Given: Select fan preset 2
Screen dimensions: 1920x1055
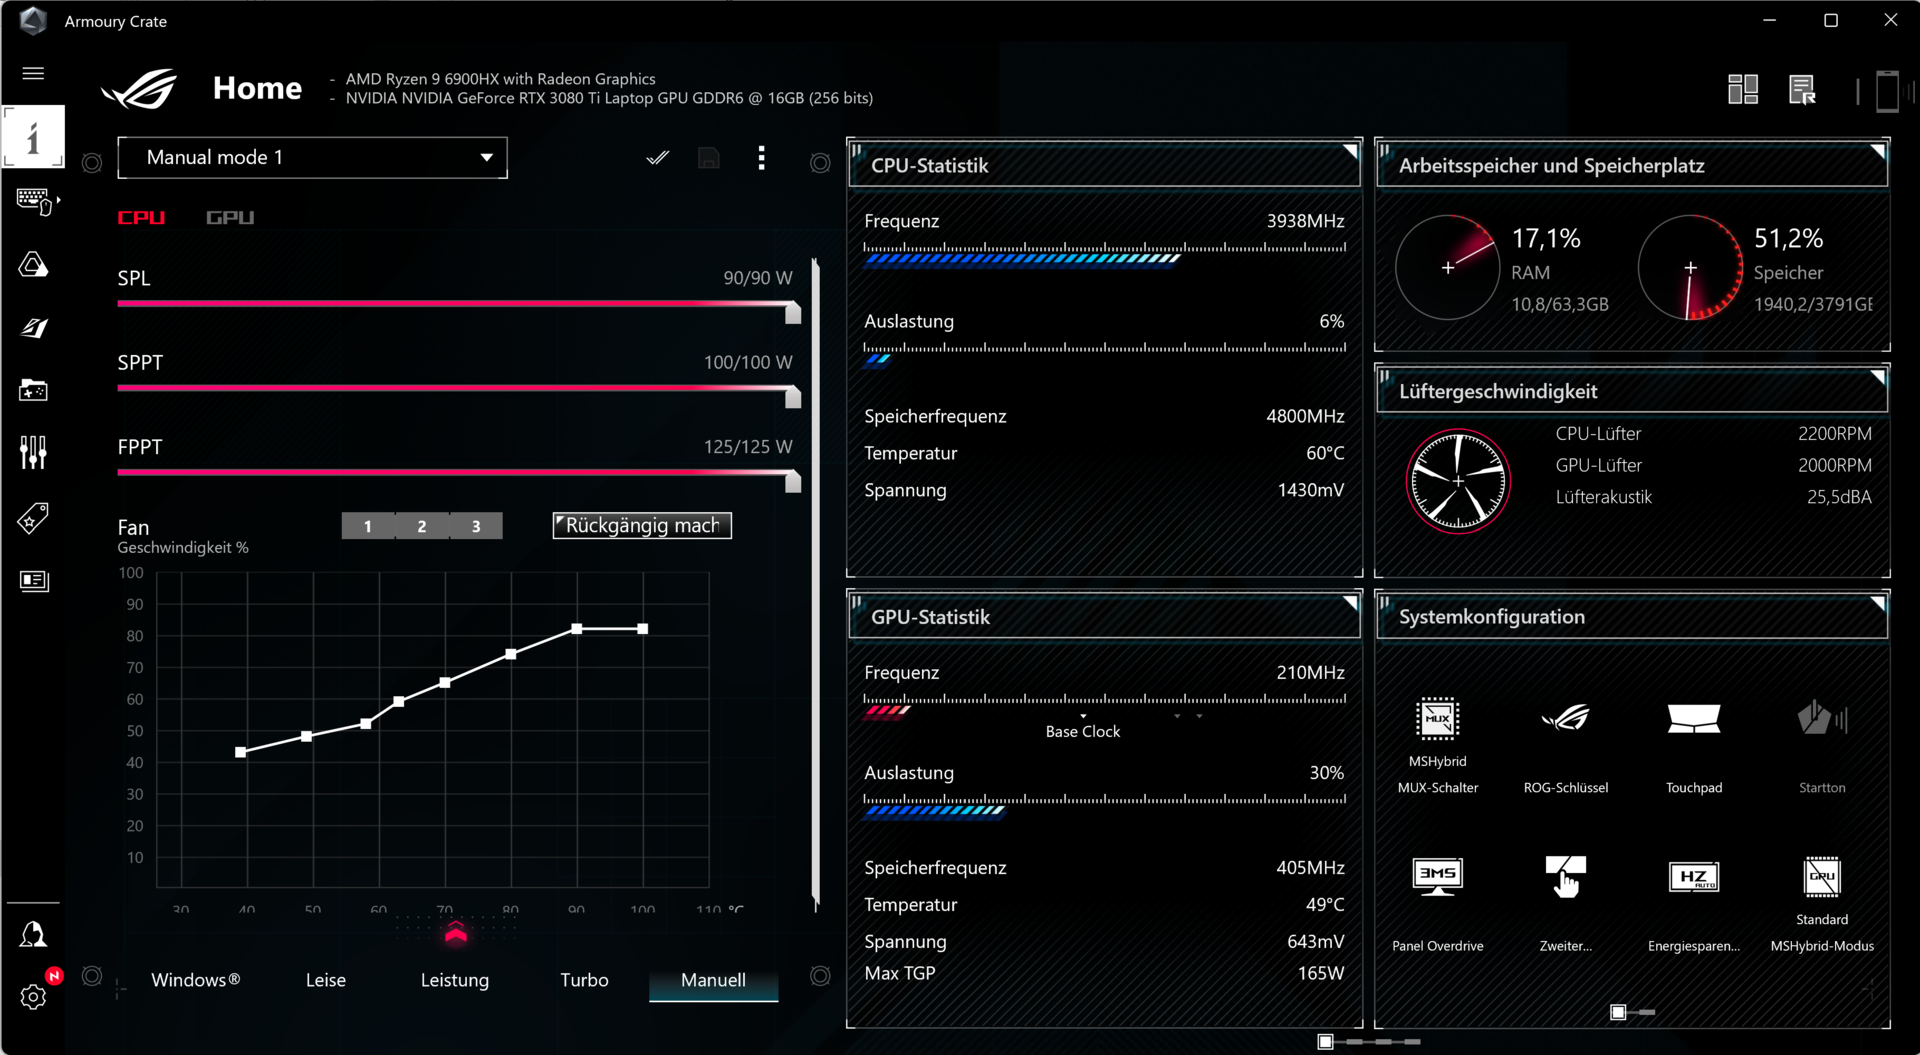Looking at the screenshot, I should tap(422, 526).
